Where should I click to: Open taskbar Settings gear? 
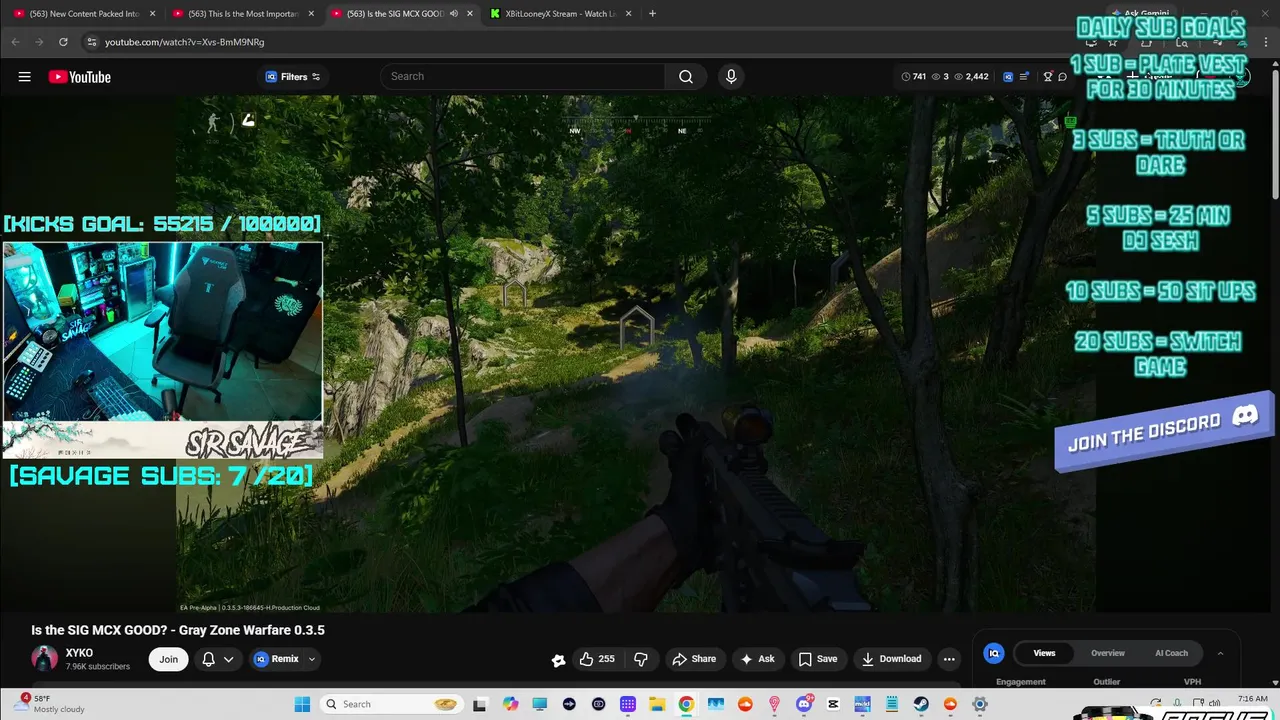980,704
